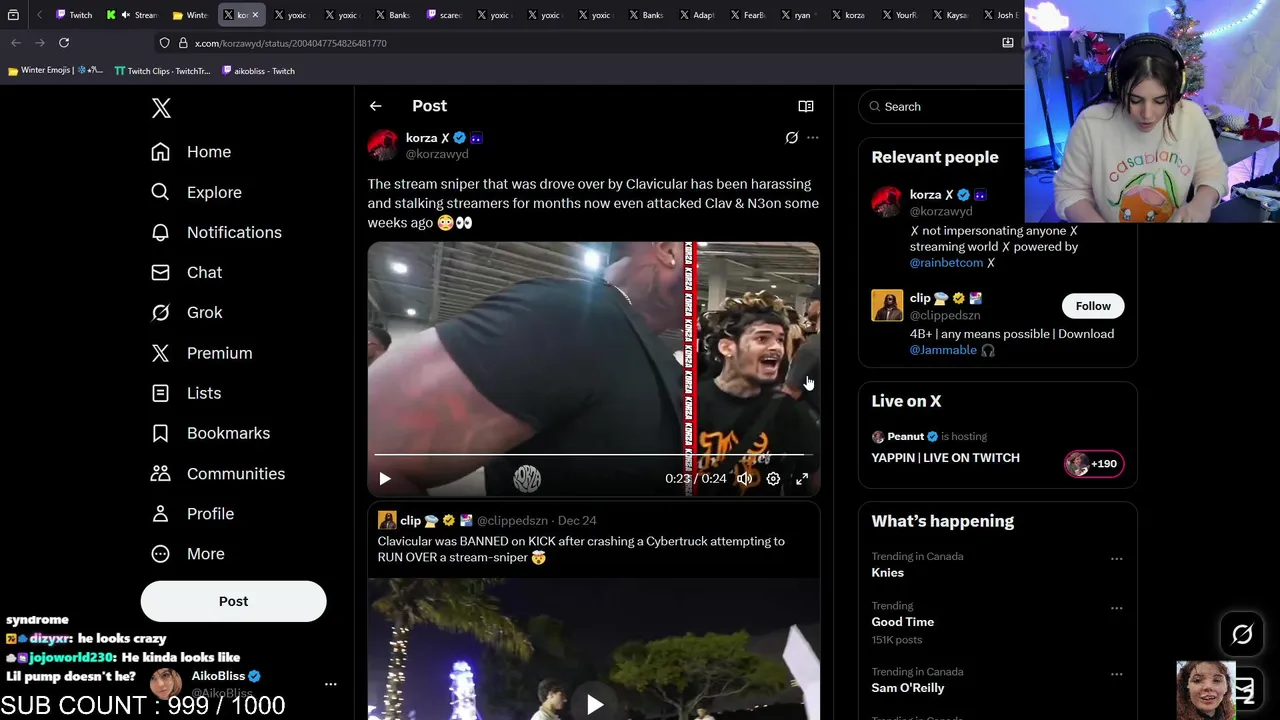
Task: Open options for Good Time trend
Action: (1116, 608)
